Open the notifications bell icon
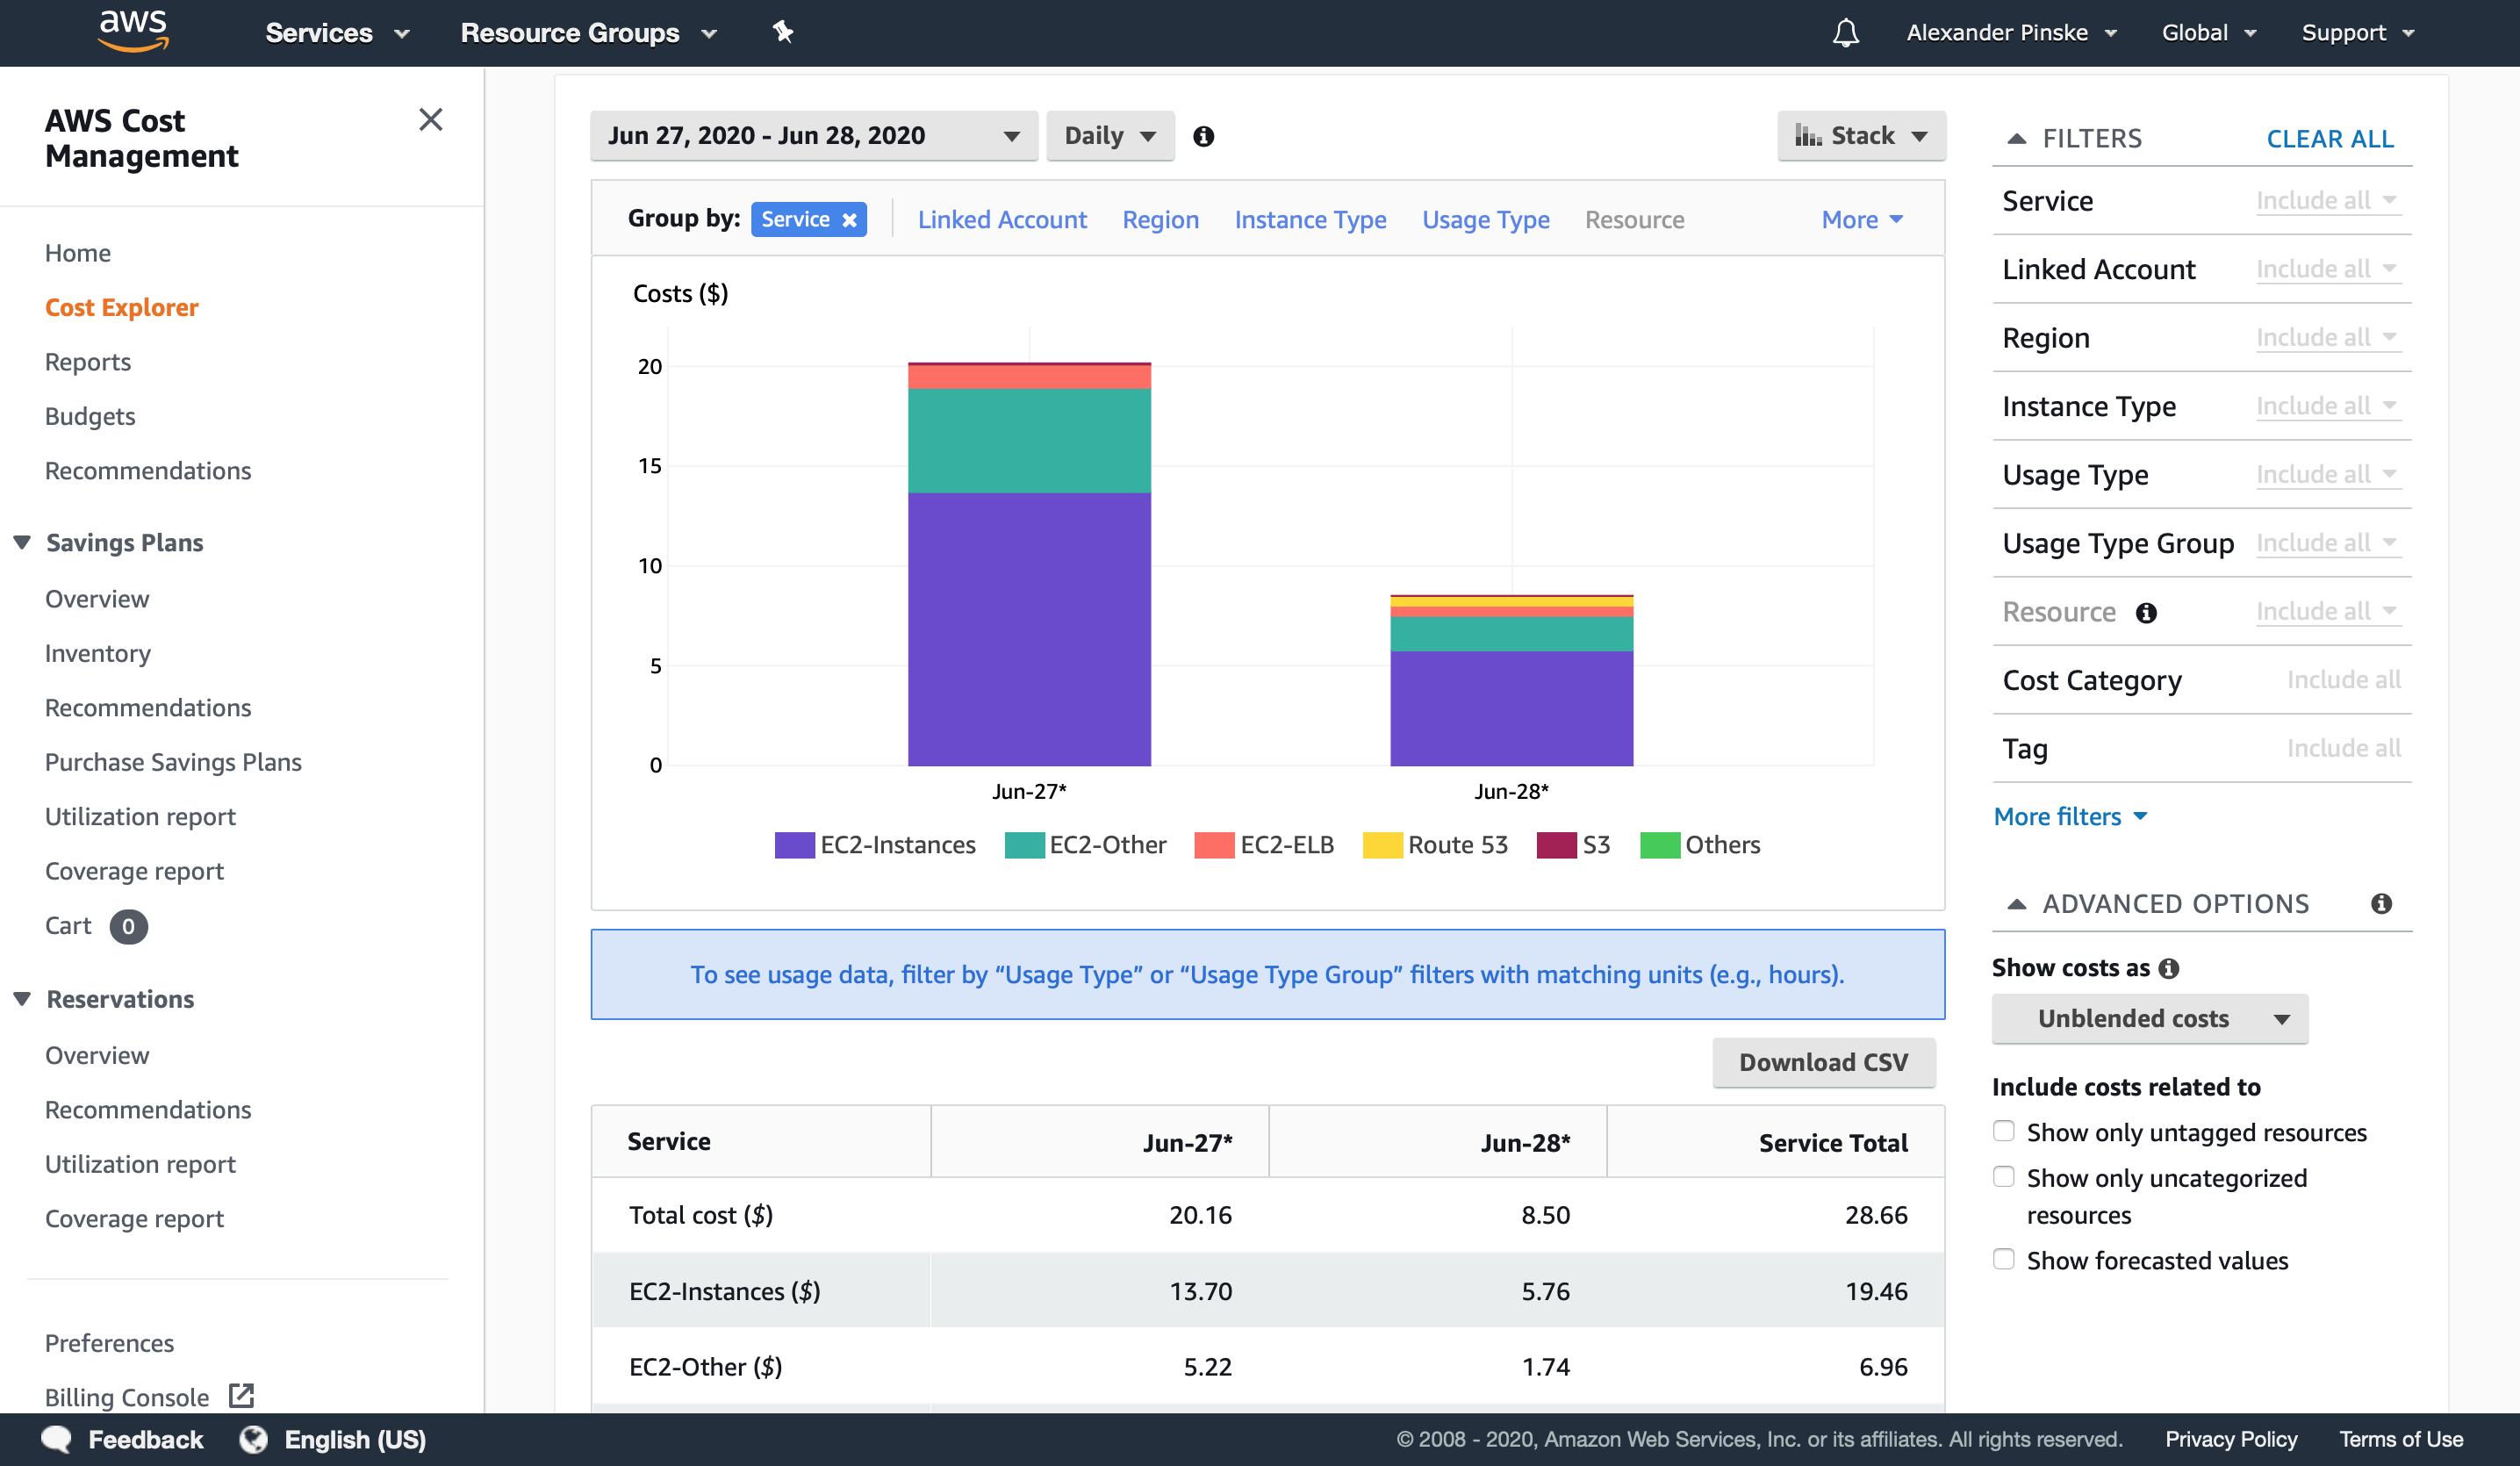This screenshot has height=1466, width=2520. point(1845,33)
